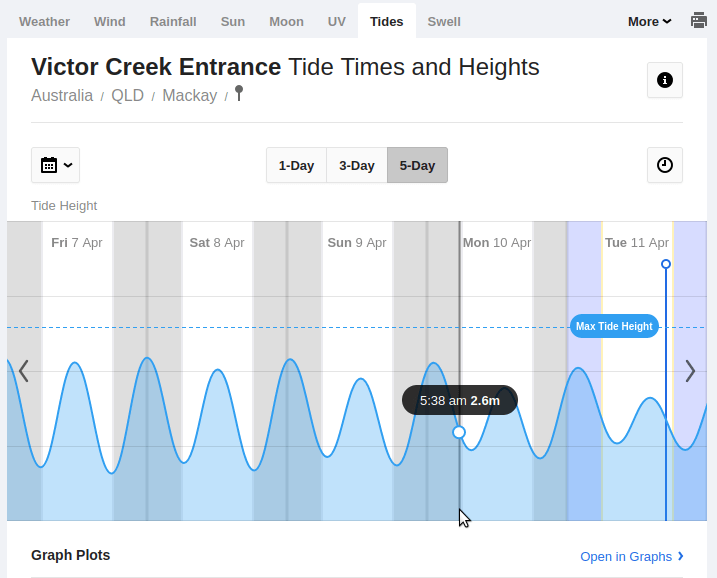The image size is (717, 578).
Task: Click the clock time icon button
Action: click(x=665, y=165)
